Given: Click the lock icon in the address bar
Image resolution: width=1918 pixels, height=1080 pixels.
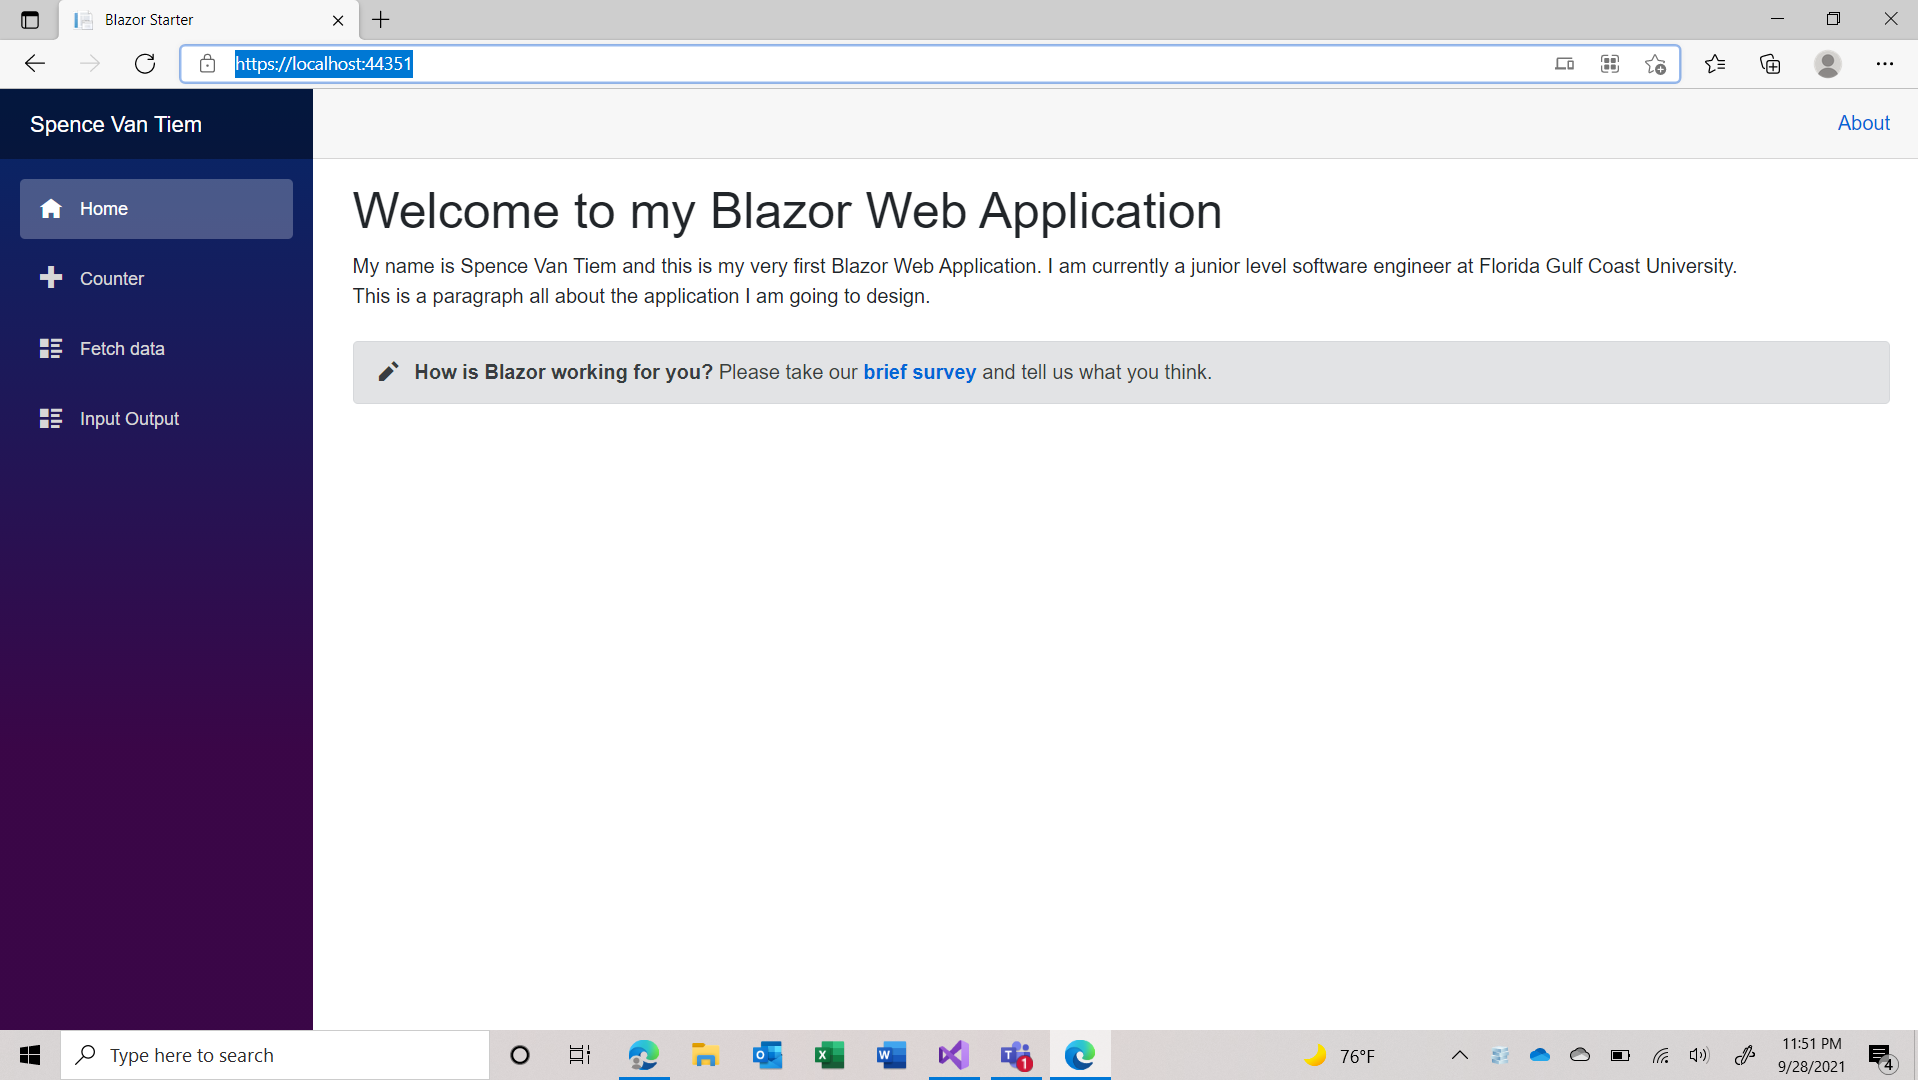Looking at the screenshot, I should (207, 63).
